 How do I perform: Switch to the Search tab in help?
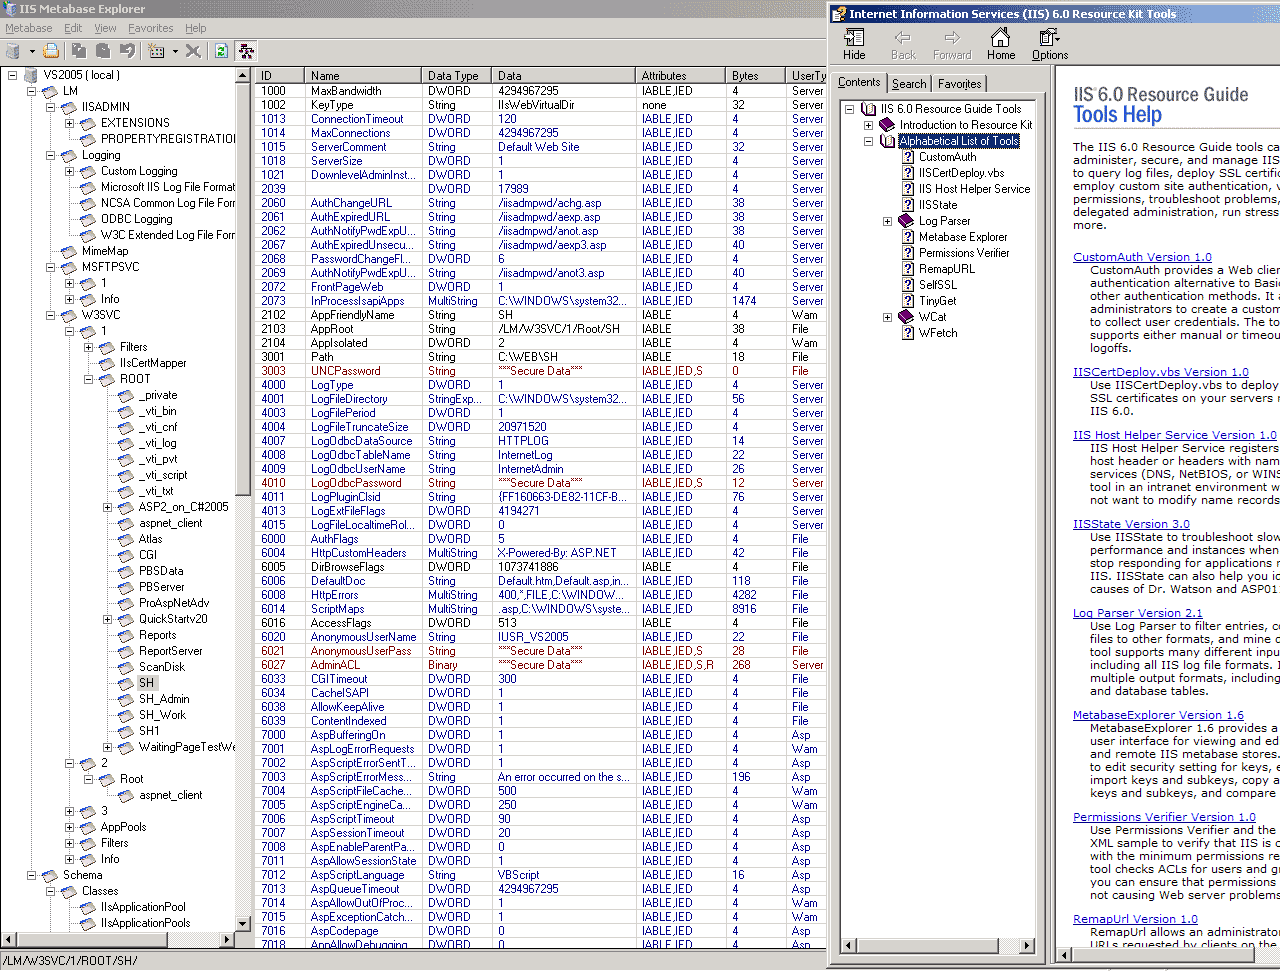coord(909,84)
